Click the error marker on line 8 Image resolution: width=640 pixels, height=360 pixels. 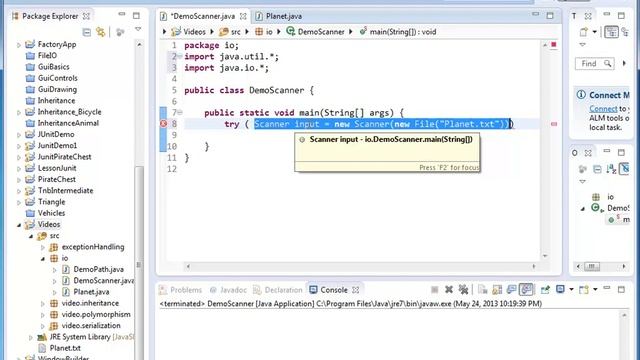pos(163,123)
